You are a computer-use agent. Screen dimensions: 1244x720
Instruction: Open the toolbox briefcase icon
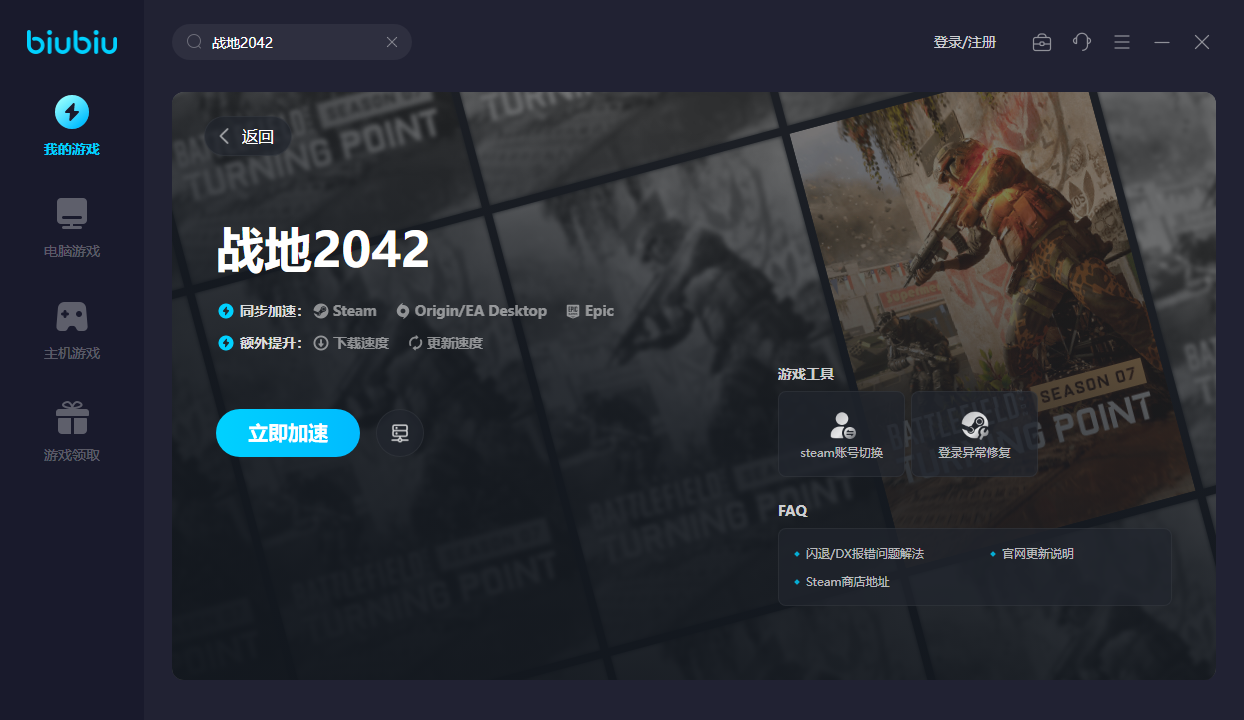[x=1042, y=42]
